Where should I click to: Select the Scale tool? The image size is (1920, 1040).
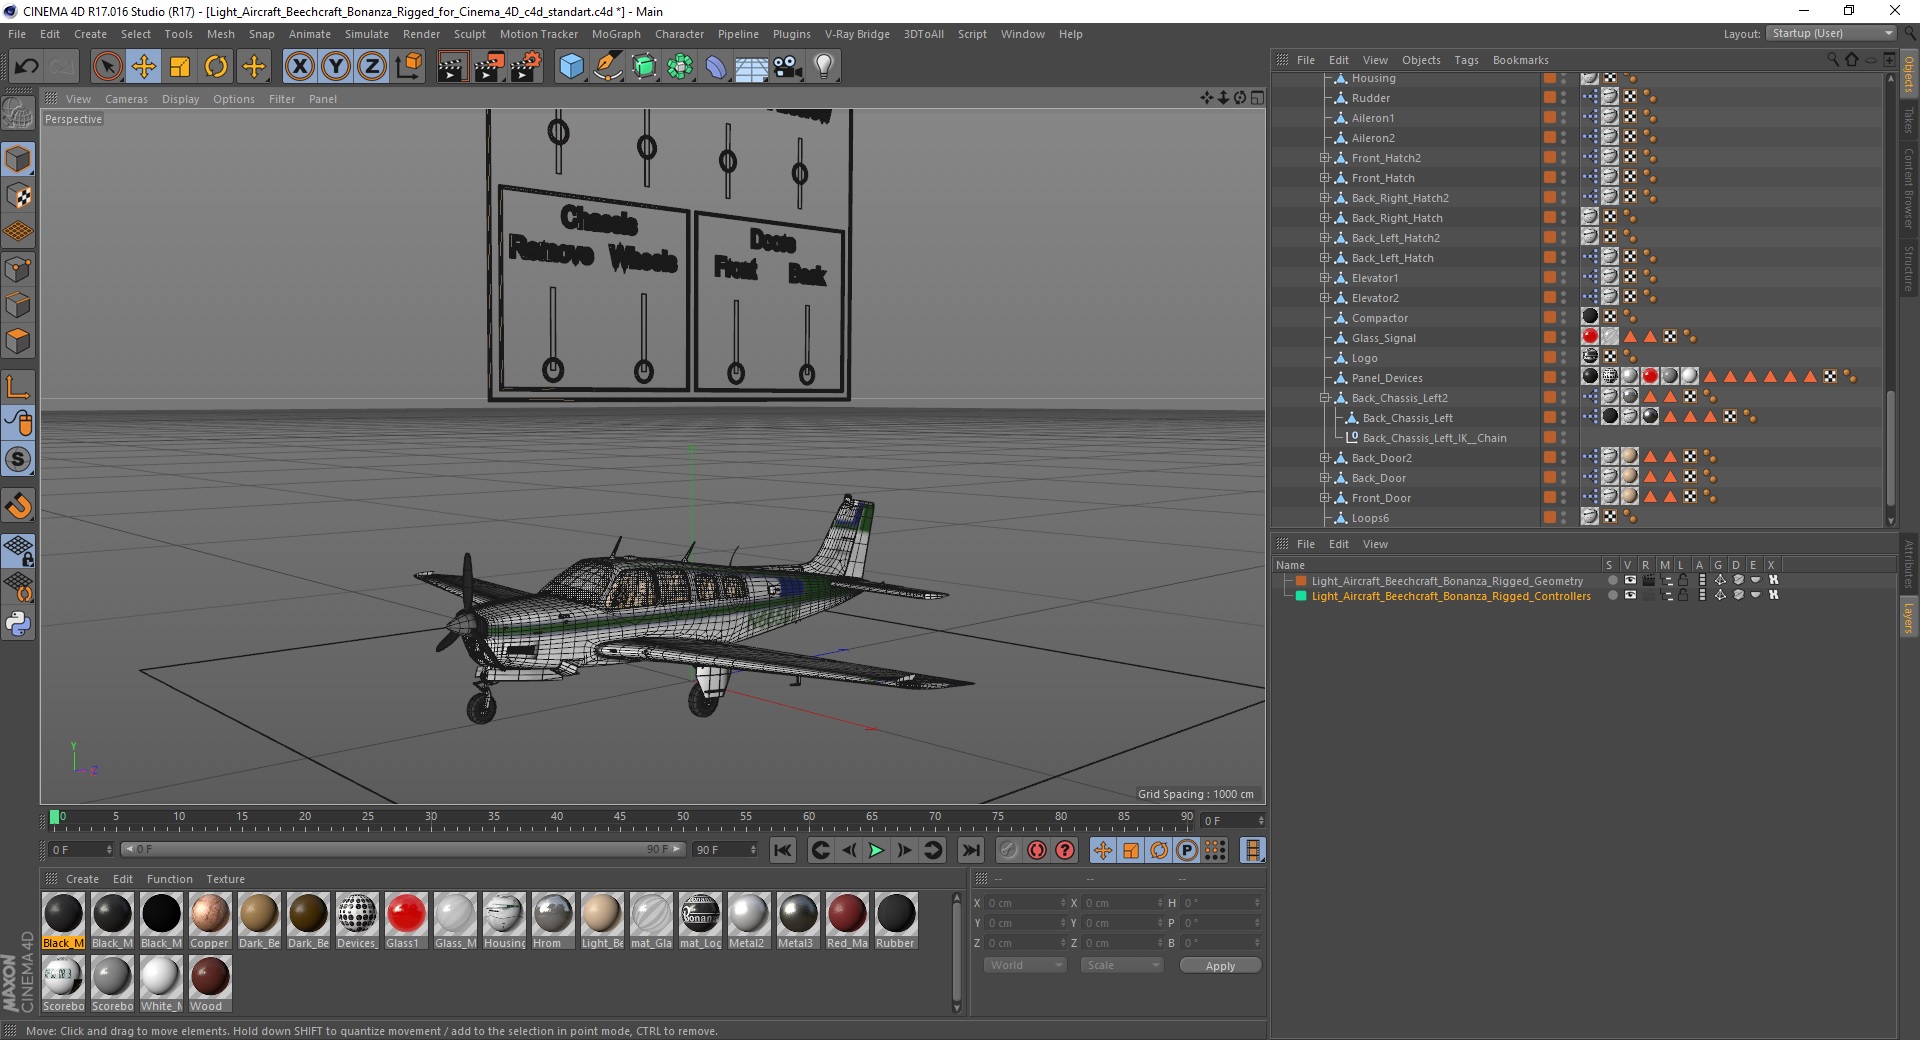point(180,67)
